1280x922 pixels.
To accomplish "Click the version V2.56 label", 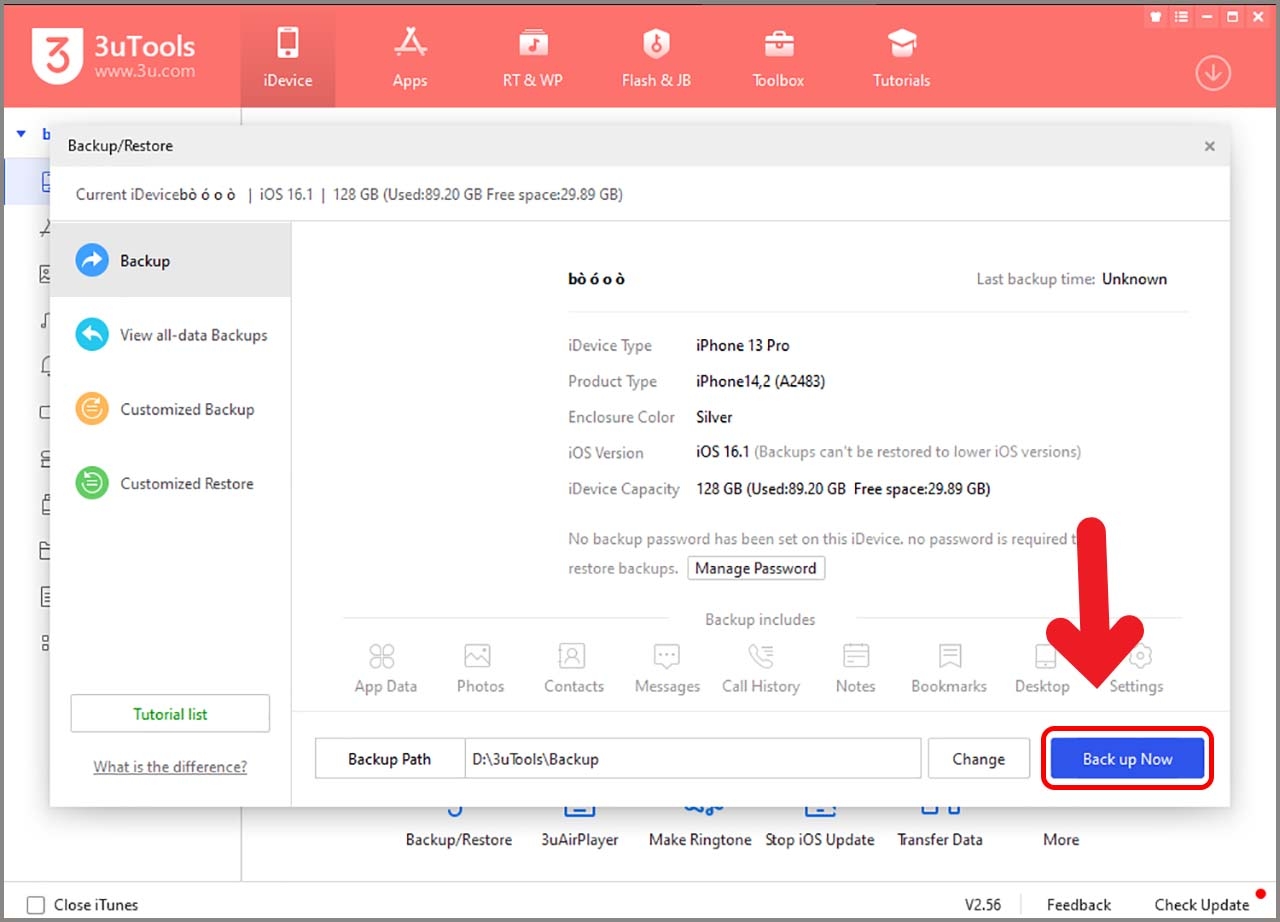I will pos(984,905).
